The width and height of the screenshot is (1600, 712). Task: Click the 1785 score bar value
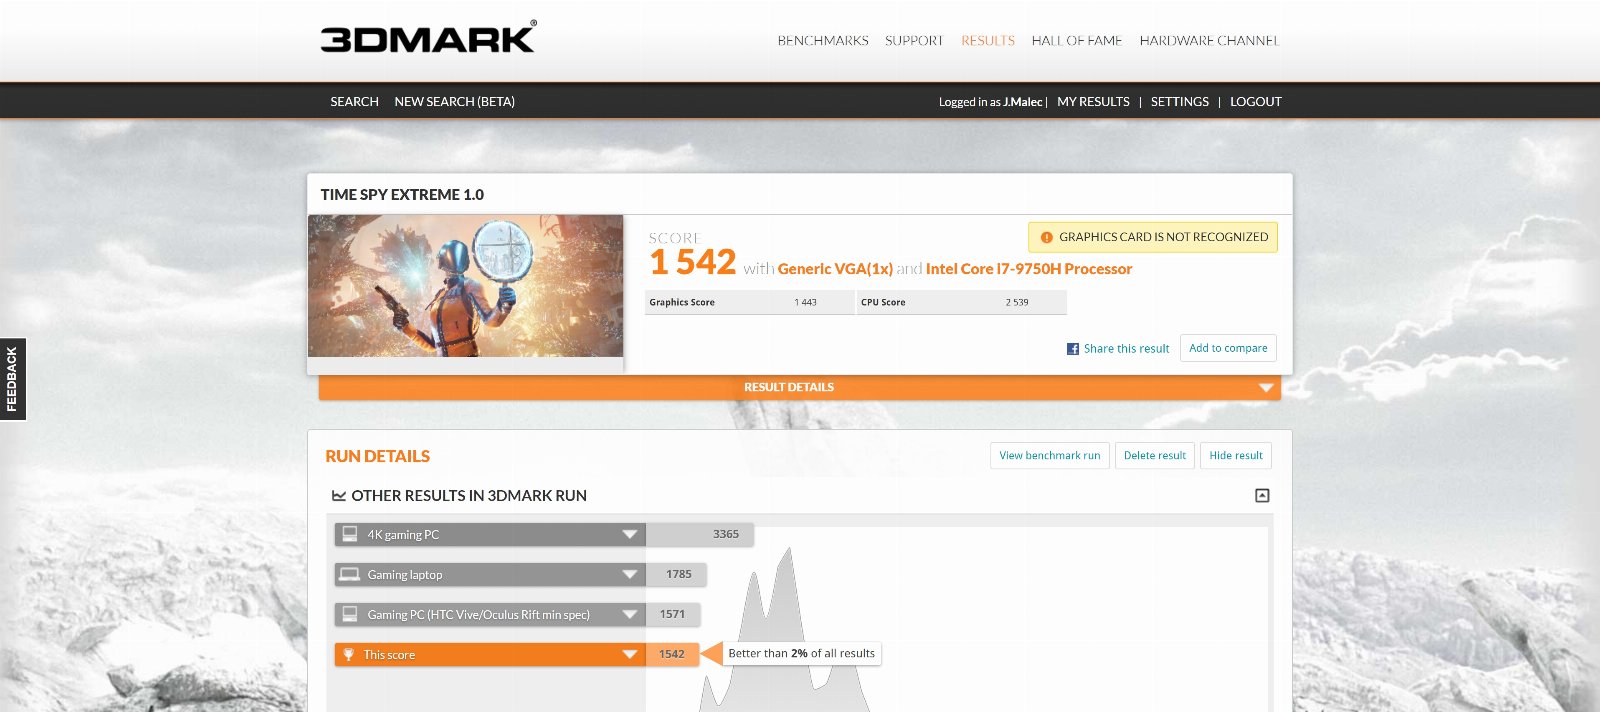(x=679, y=575)
